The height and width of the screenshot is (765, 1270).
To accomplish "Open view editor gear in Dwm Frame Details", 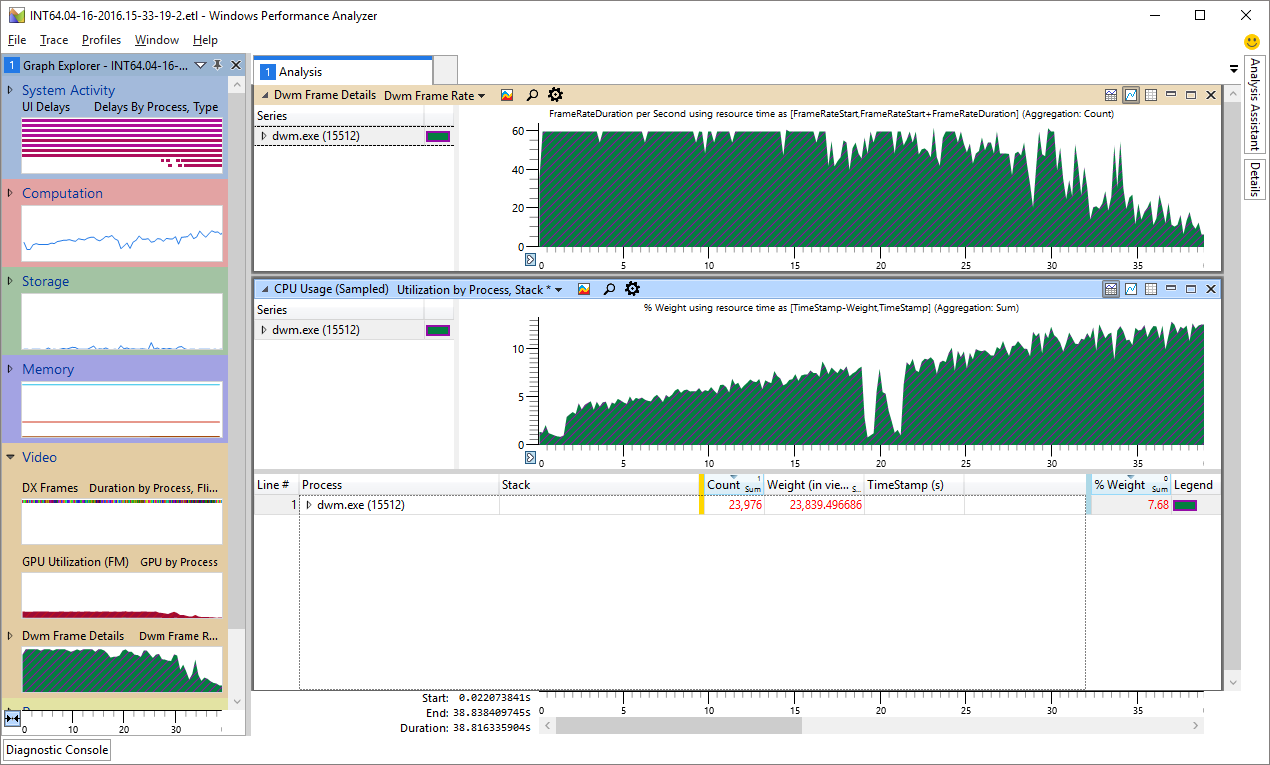I will (x=556, y=95).
